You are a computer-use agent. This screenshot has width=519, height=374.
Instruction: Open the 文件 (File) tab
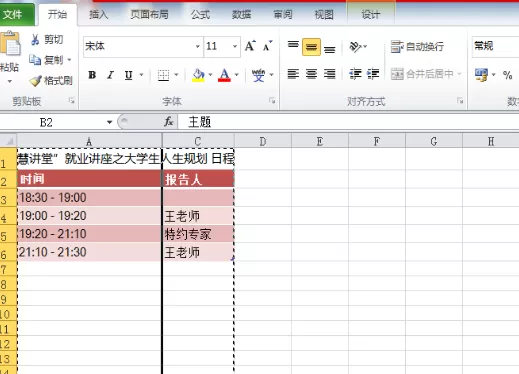click(17, 15)
